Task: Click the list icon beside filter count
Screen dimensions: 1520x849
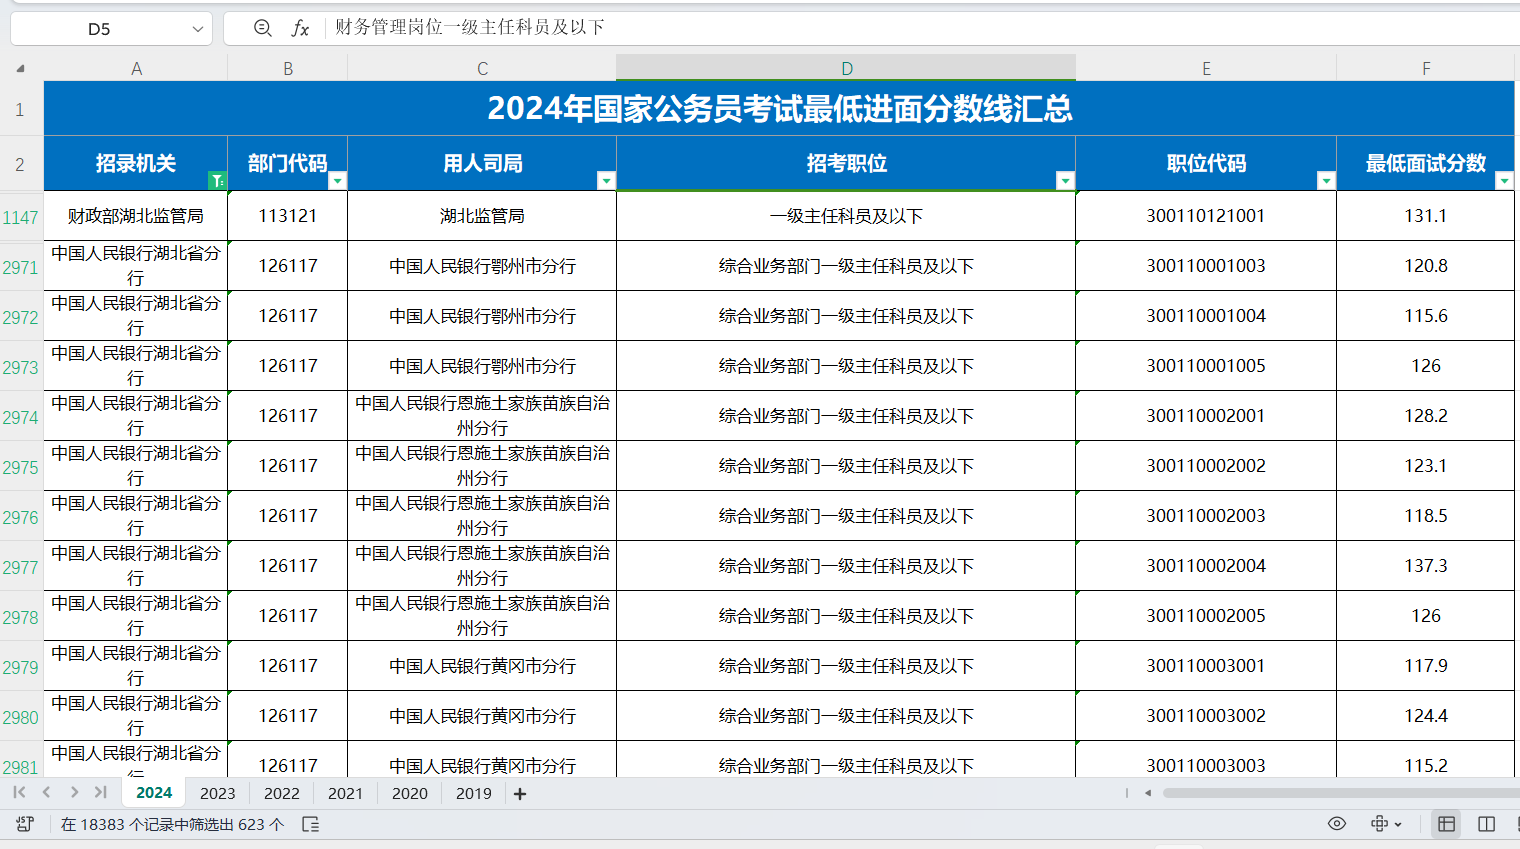Action: pyautogui.click(x=310, y=824)
